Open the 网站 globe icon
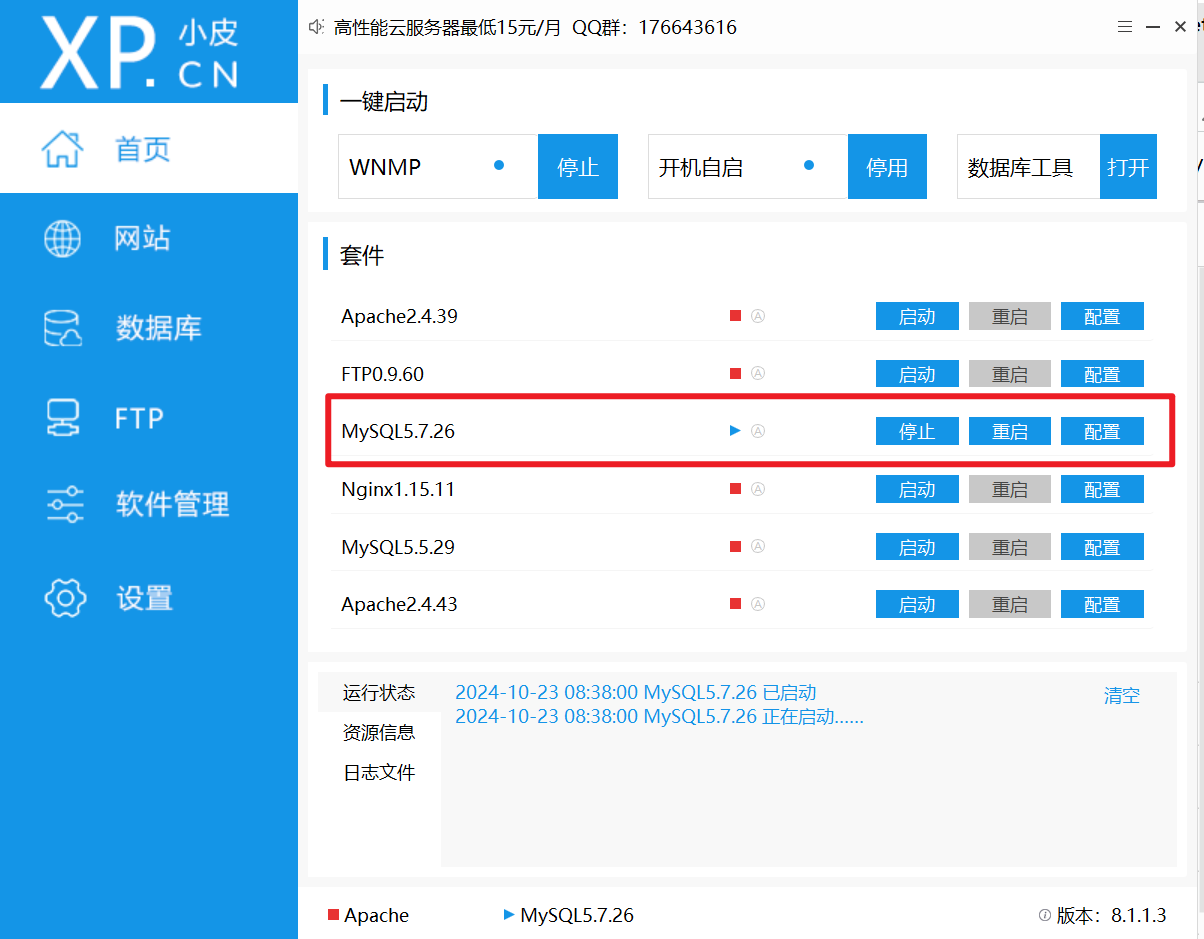1204x939 pixels. [x=63, y=238]
